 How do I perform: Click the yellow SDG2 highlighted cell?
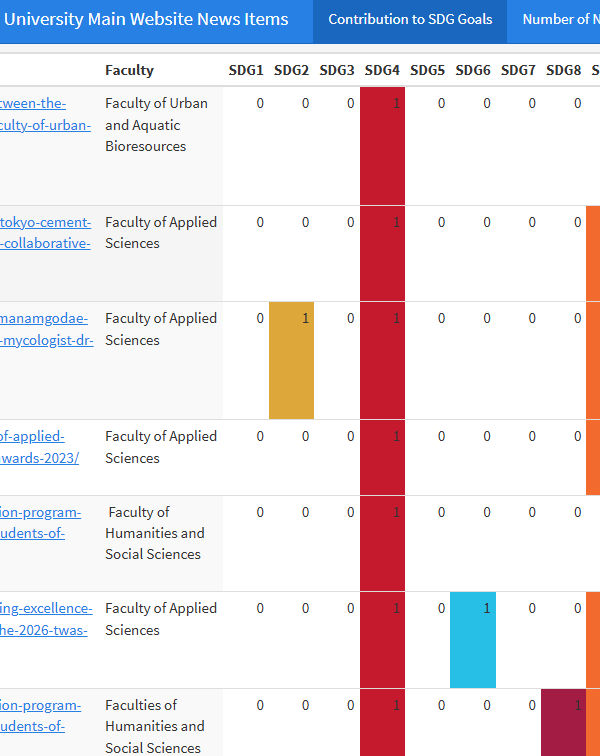291,360
